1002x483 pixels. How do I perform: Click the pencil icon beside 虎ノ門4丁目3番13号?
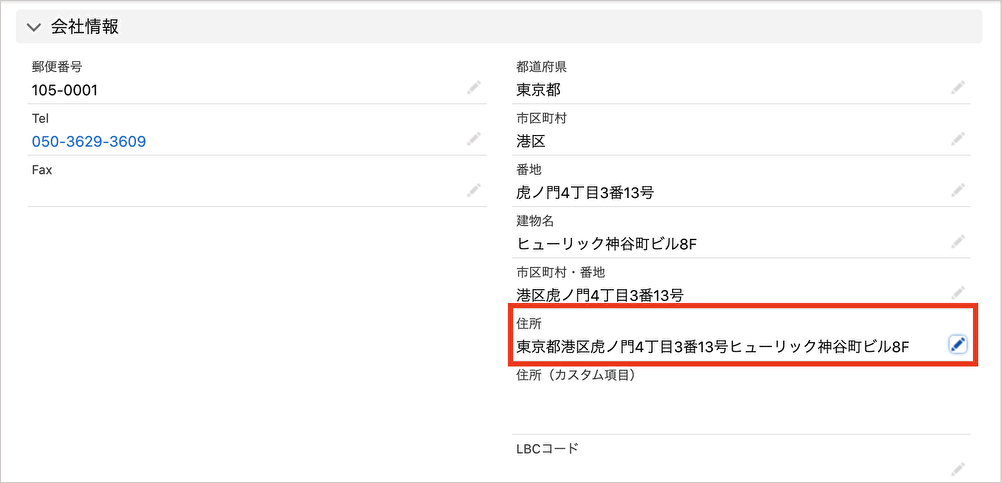pos(957,190)
